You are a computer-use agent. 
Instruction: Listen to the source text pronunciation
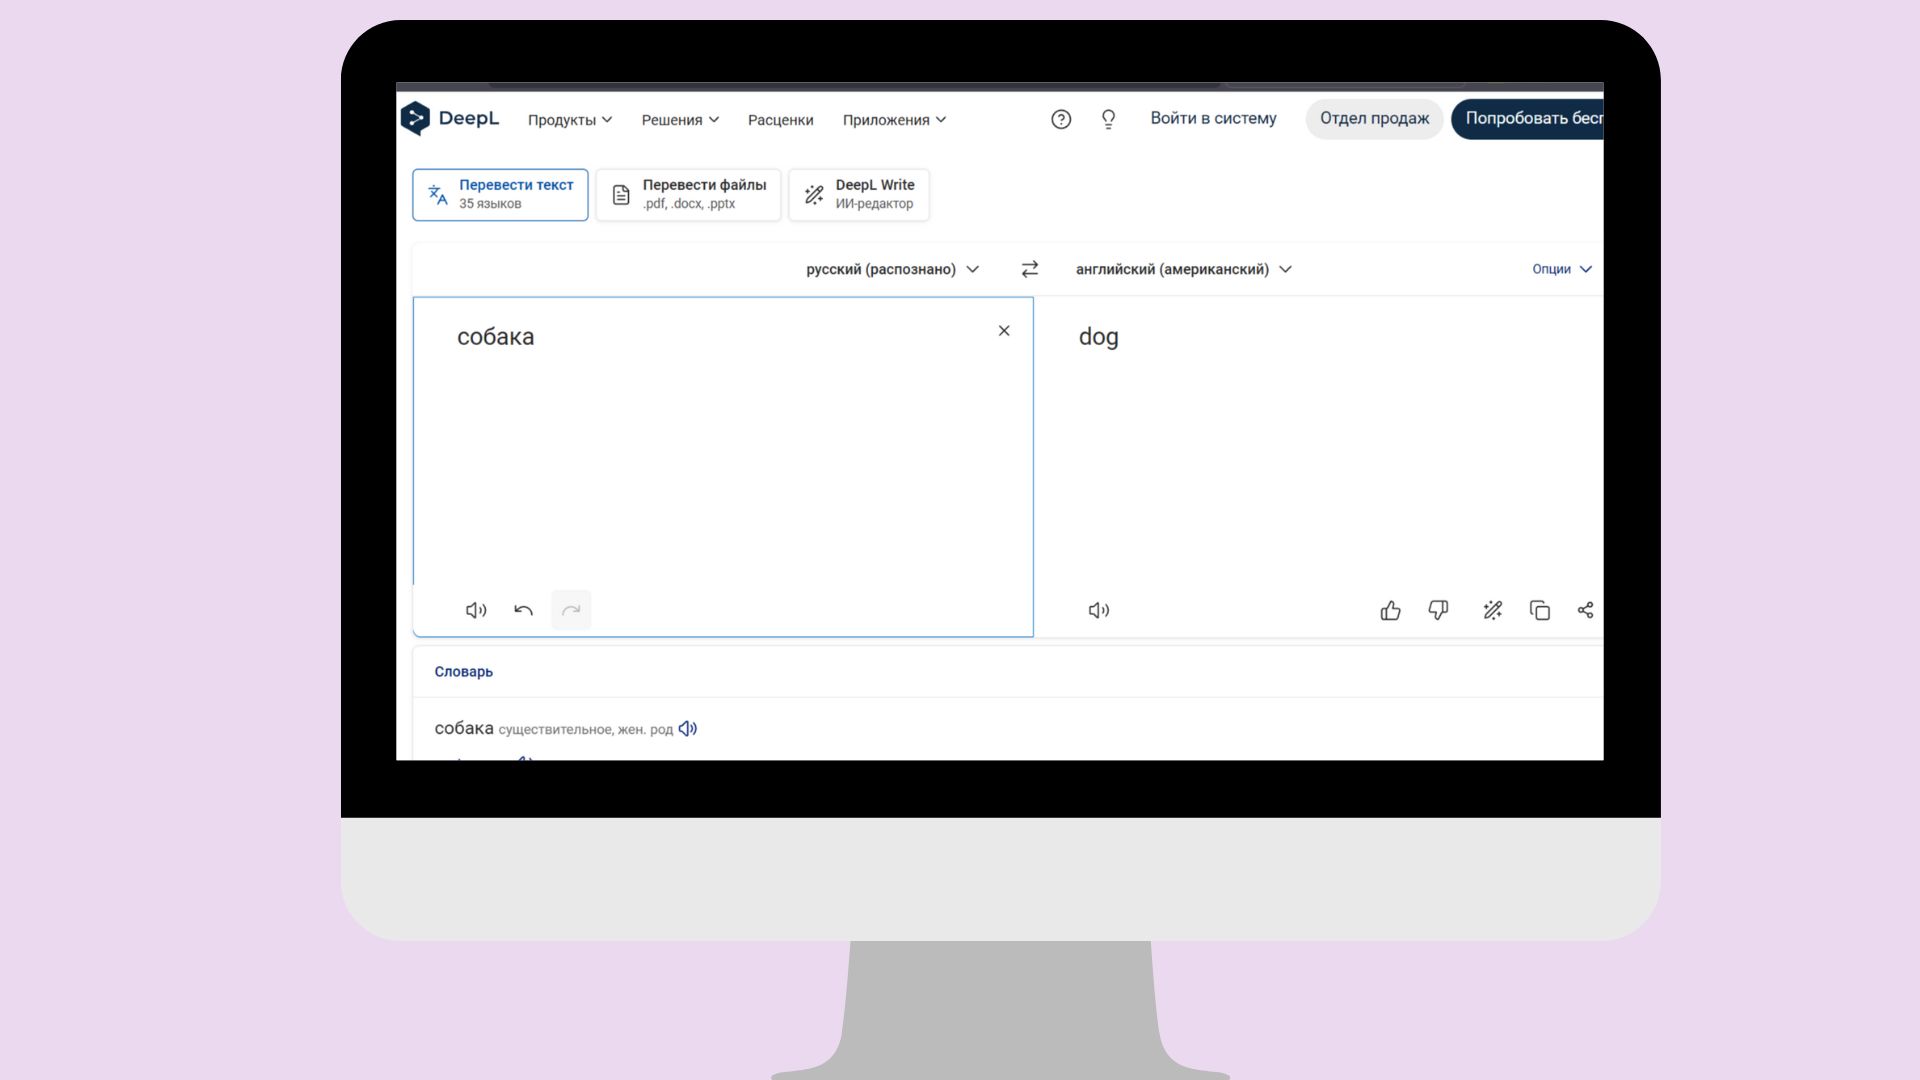pos(476,610)
